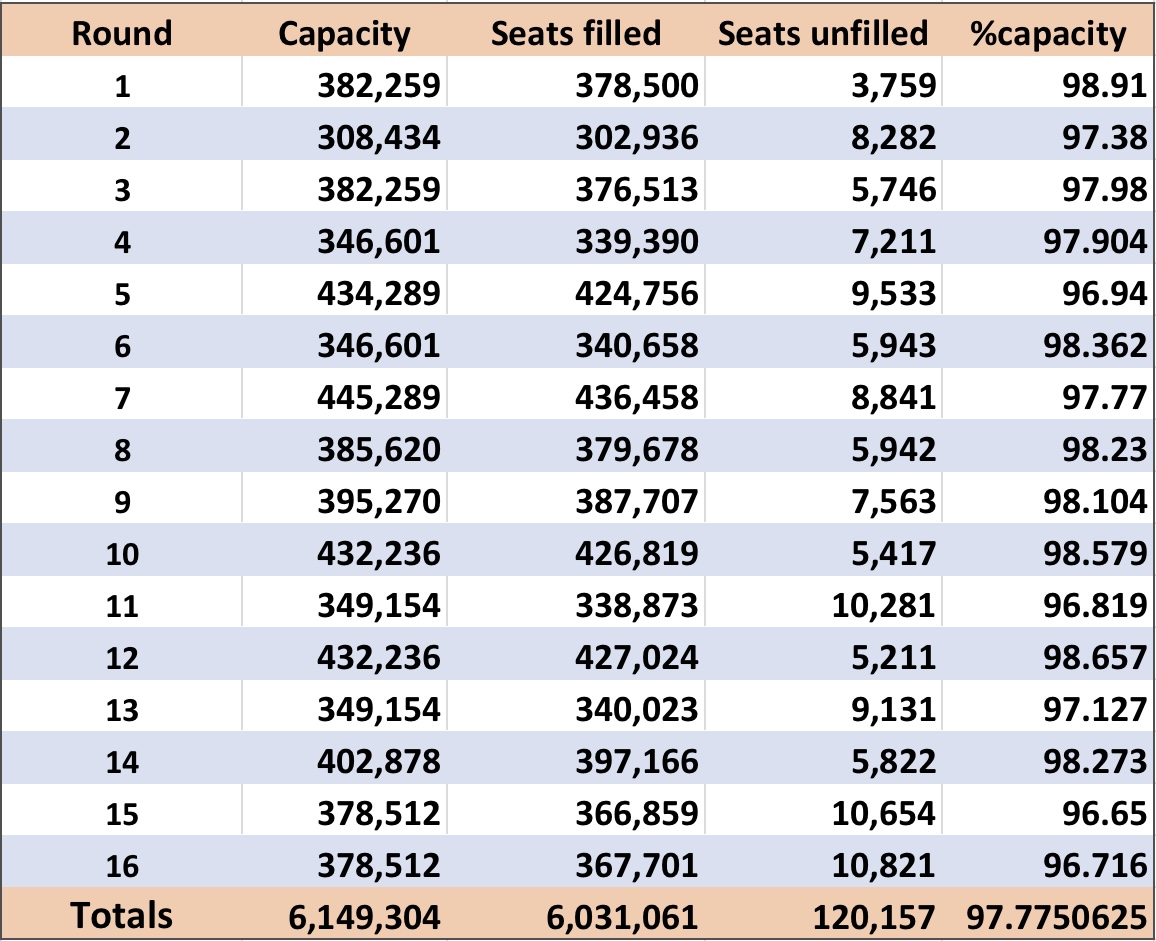Select unfilled seats cell 10,281
Image resolution: width=1156 pixels, height=941 pixels.
(x=884, y=605)
